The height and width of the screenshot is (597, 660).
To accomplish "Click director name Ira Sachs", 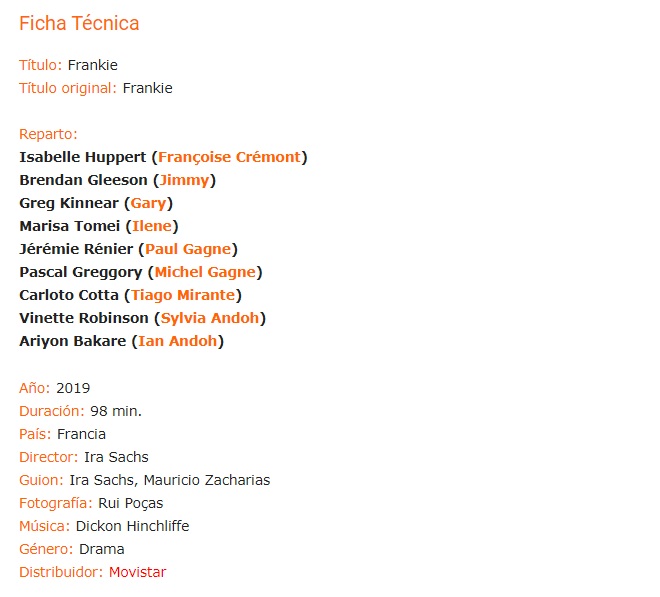I will pyautogui.click(x=116, y=457).
